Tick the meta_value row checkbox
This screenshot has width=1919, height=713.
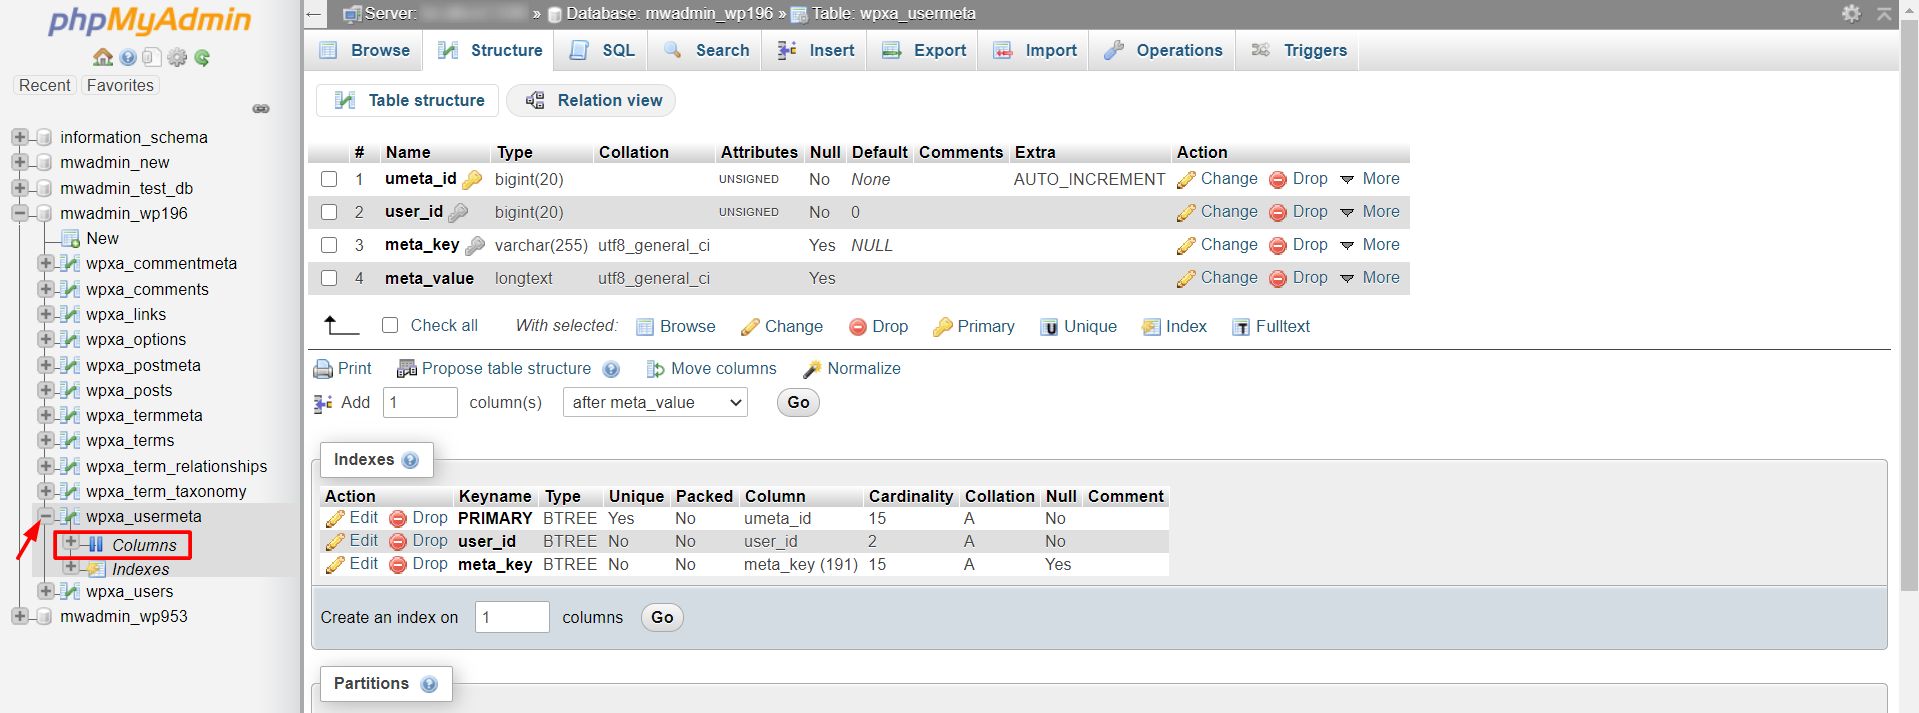pos(329,278)
